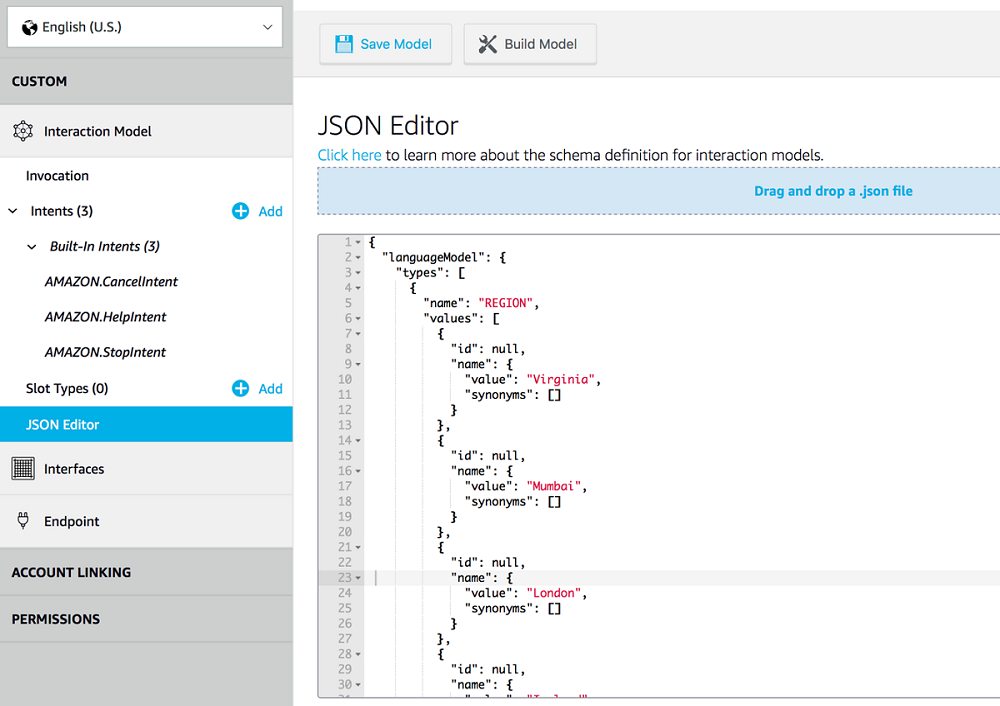Select AMAZON.CancelIntent in the sidebar
Viewport: 1000px width, 706px height.
[110, 281]
